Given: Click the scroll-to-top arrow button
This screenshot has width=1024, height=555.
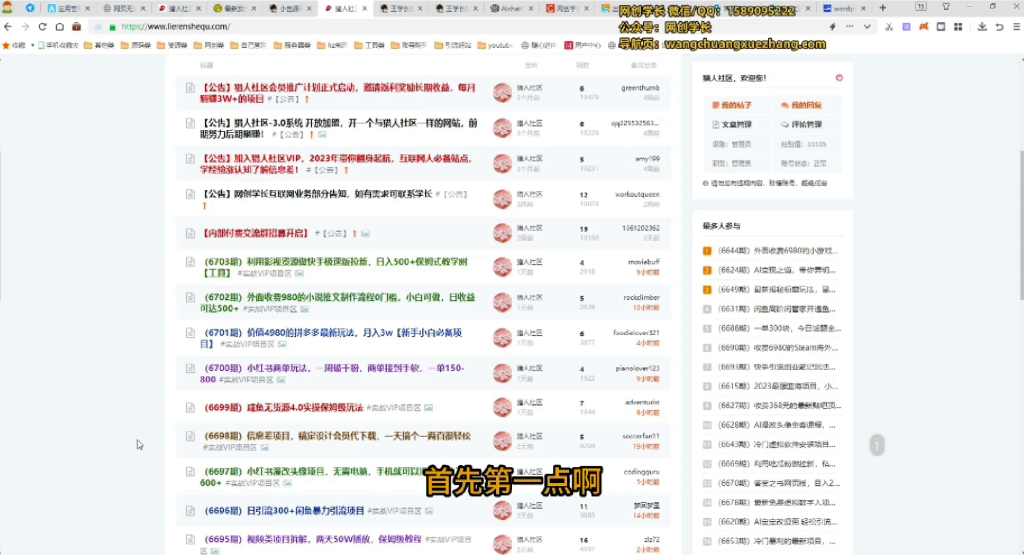Looking at the screenshot, I should (x=877, y=445).
